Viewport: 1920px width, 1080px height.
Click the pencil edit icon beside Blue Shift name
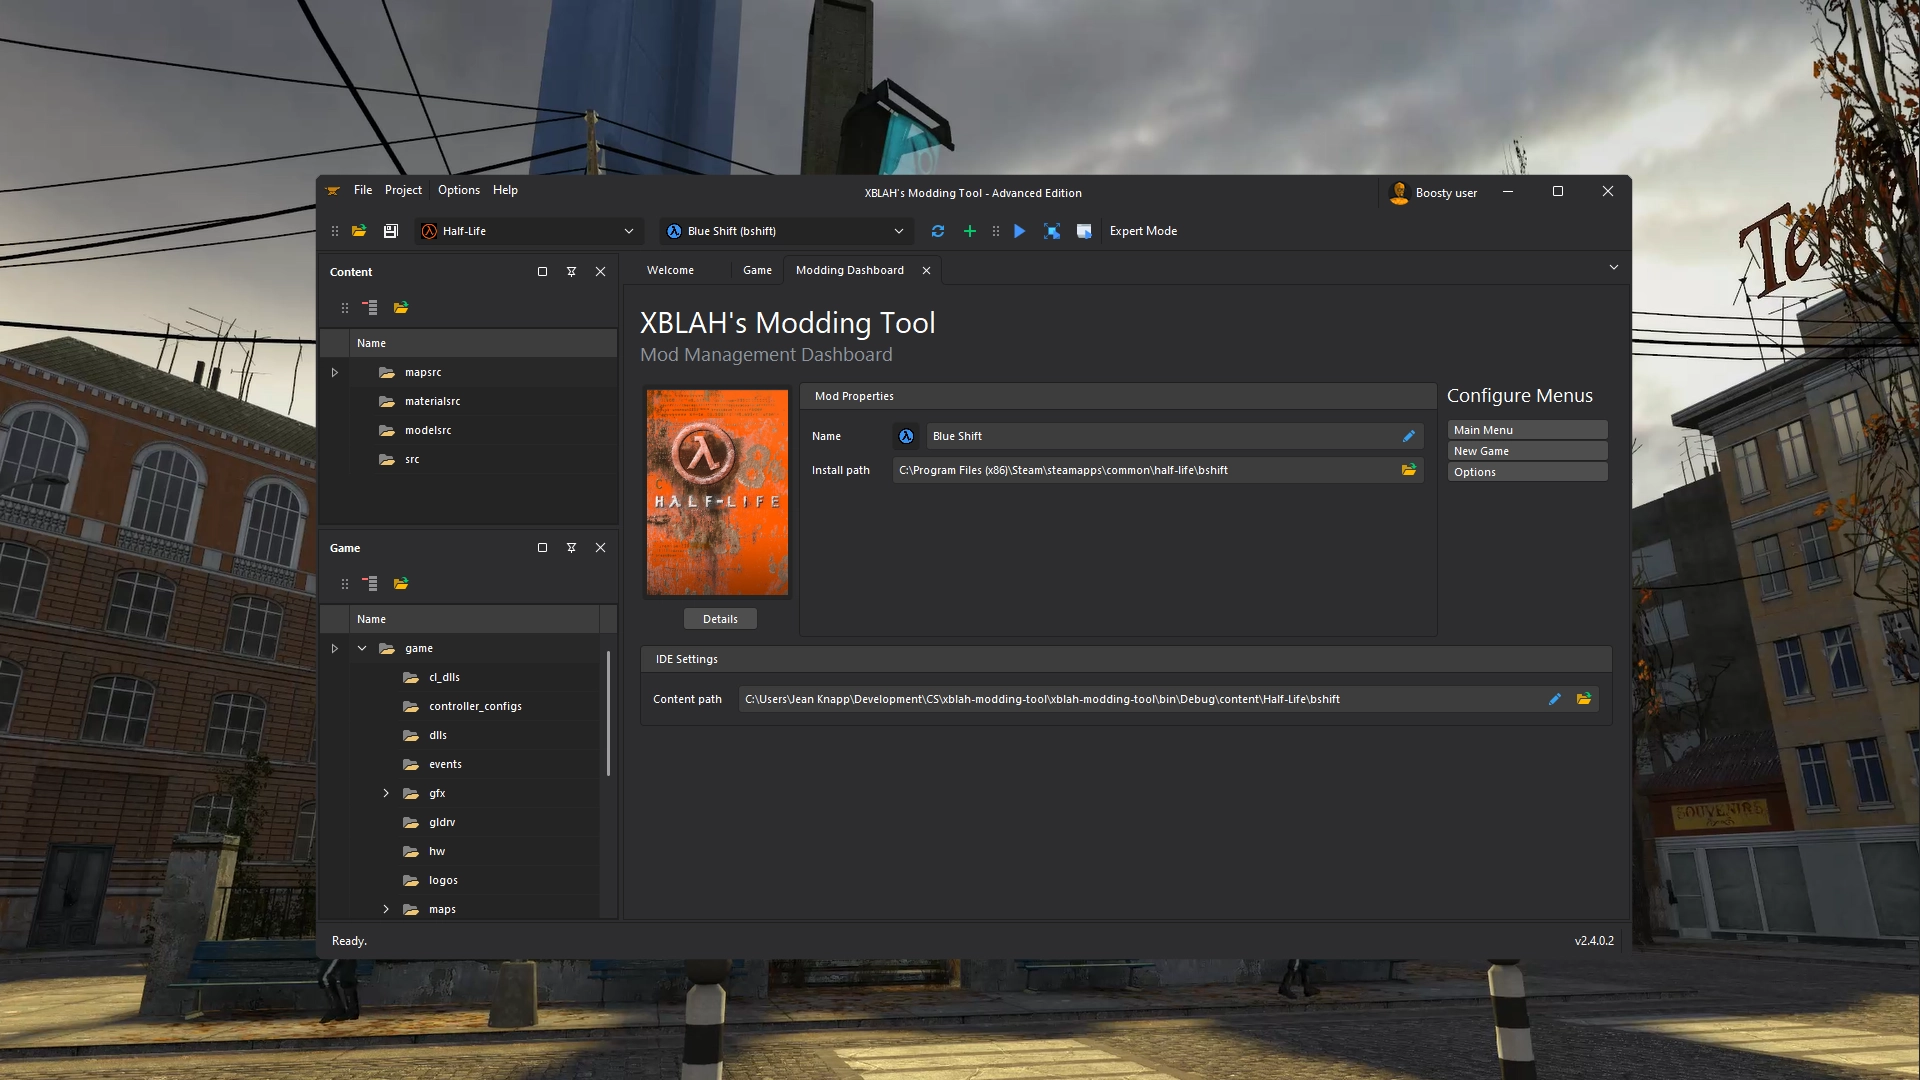click(x=1408, y=436)
